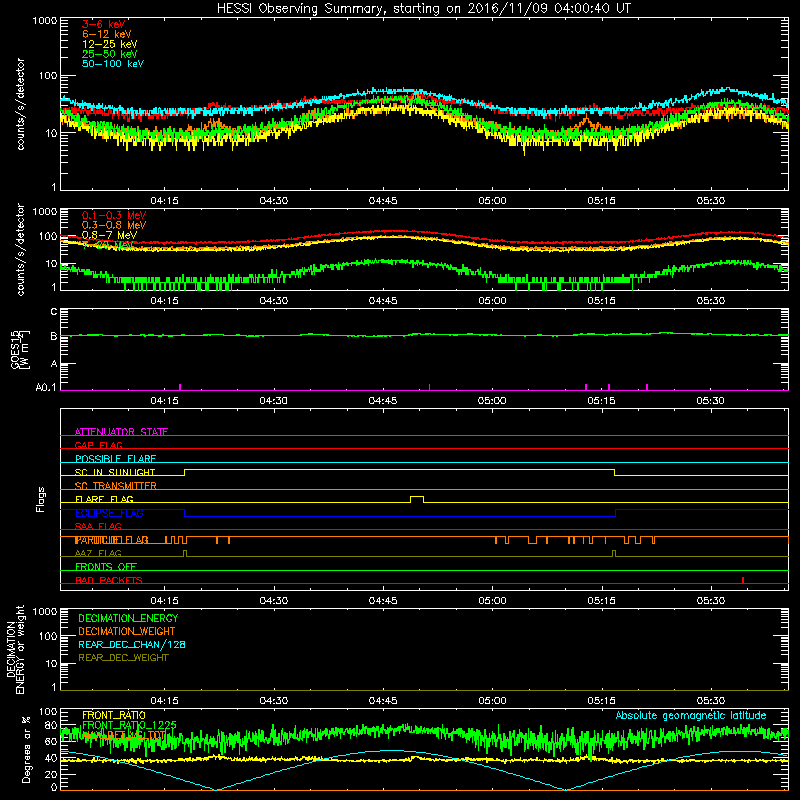Select the cyan 50-100 keV legend label
This screenshot has height=800, width=800.
[x=113, y=64]
